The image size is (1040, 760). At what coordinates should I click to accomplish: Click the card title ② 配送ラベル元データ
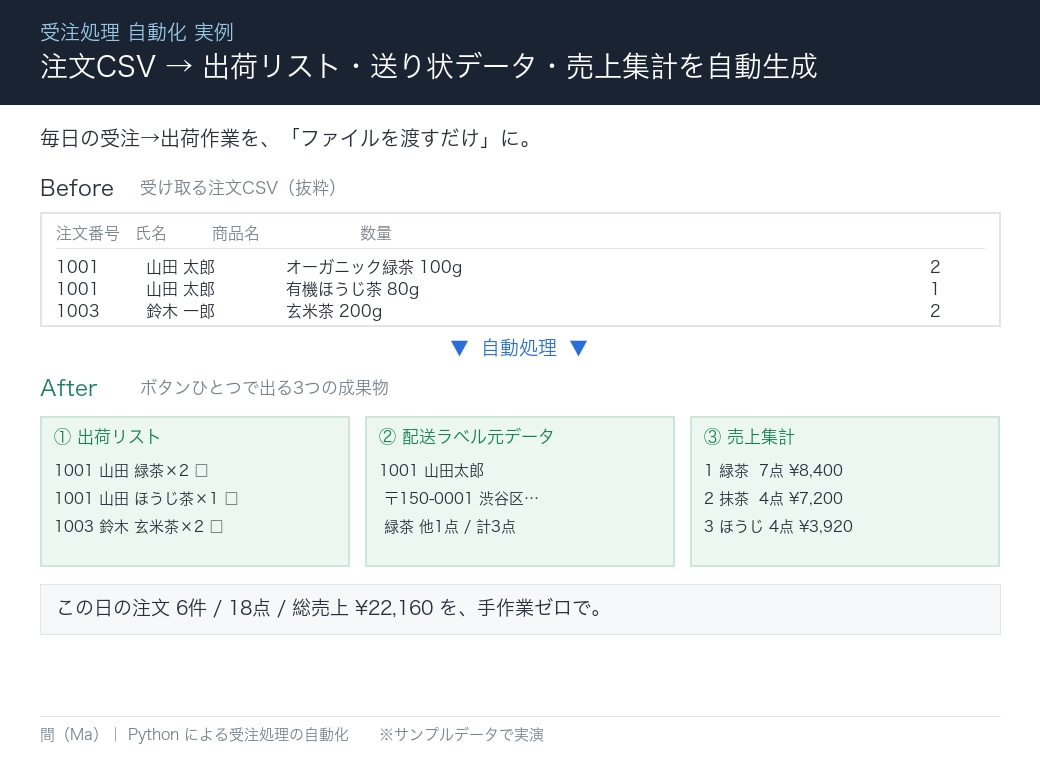pos(466,437)
